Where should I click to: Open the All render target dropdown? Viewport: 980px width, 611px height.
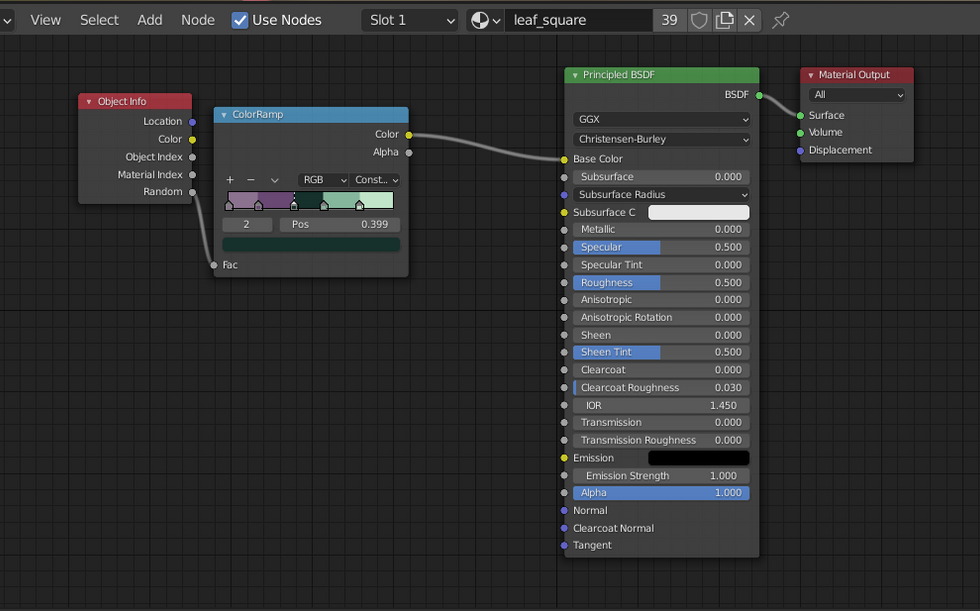click(x=857, y=95)
